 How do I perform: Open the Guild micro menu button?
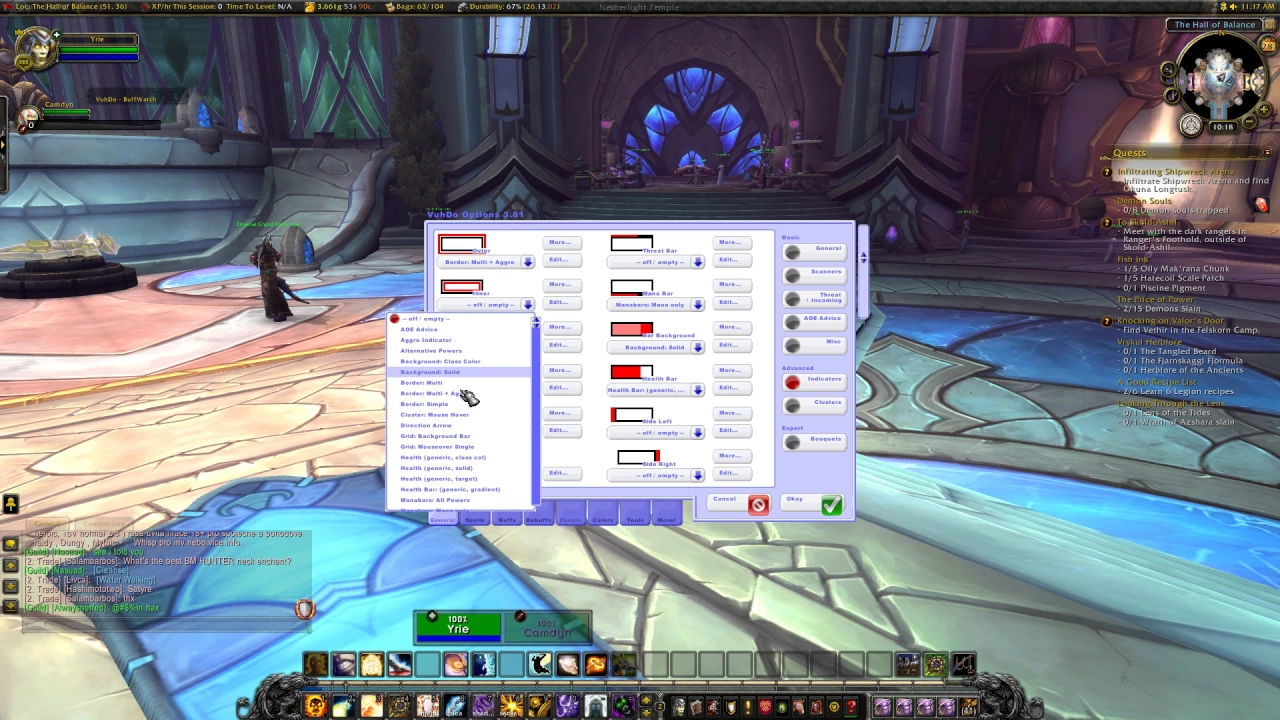pyautogui.click(x=765, y=706)
